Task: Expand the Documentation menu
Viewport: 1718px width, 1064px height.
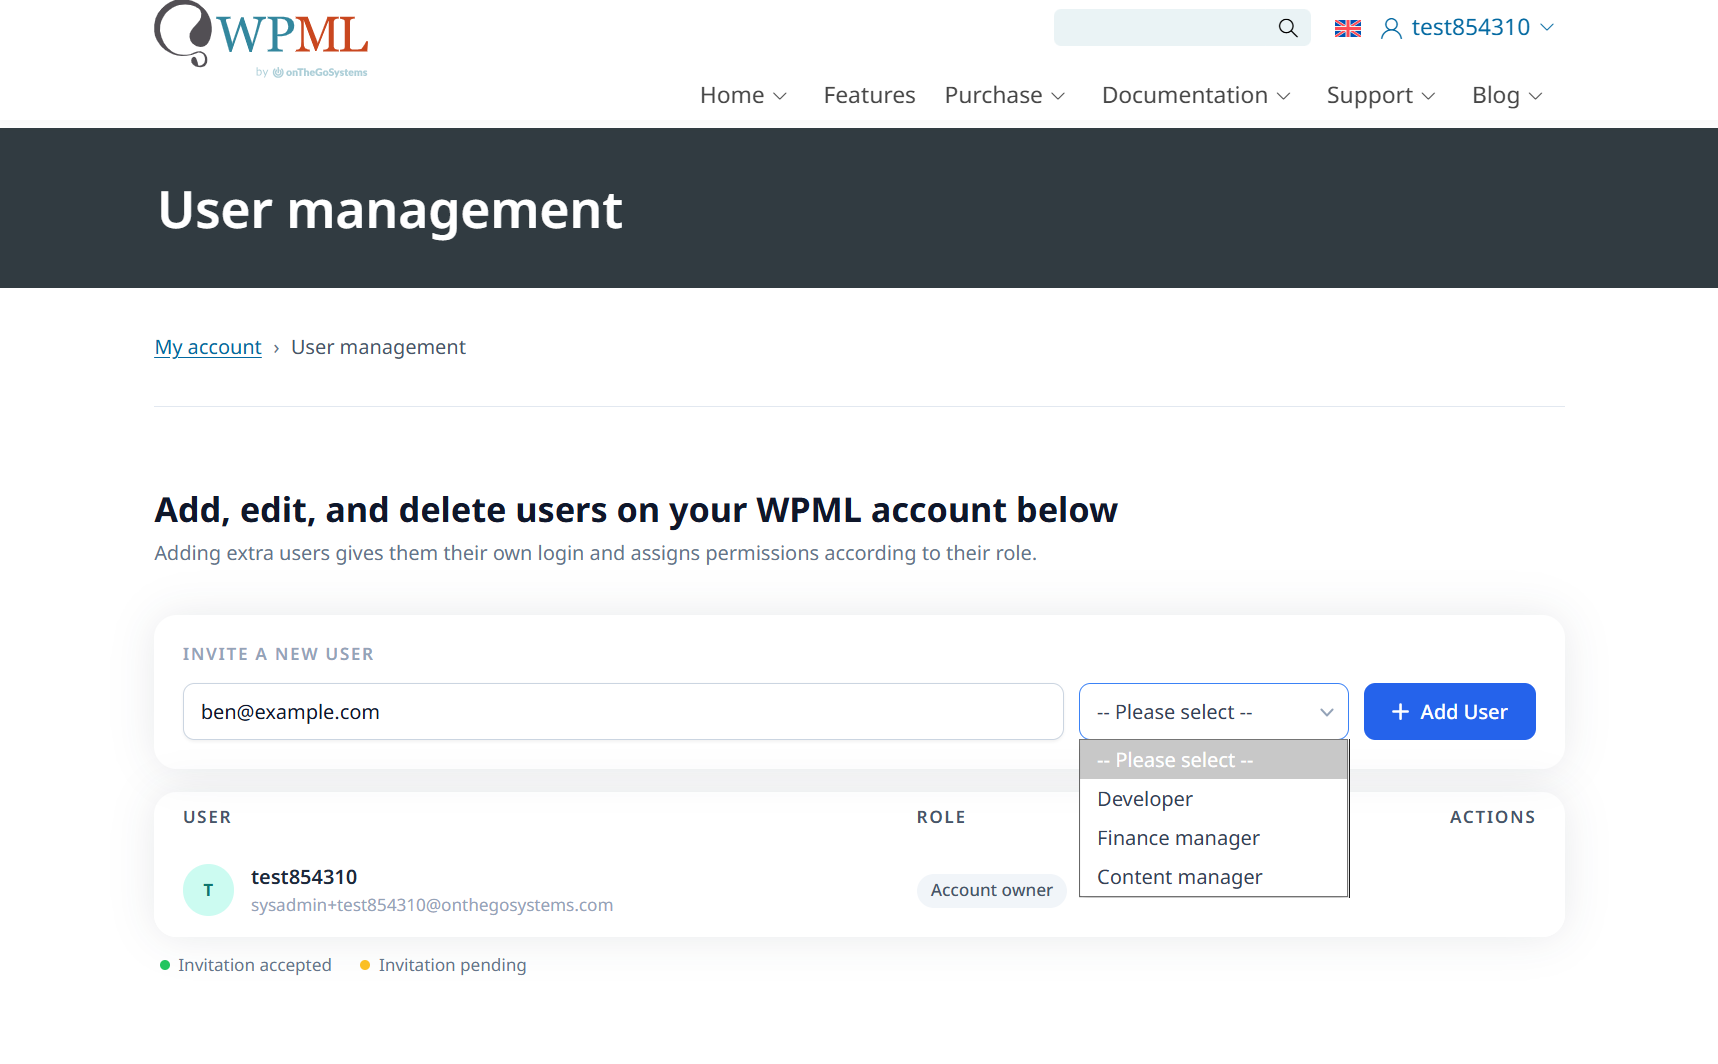Action: pyautogui.click(x=1196, y=95)
